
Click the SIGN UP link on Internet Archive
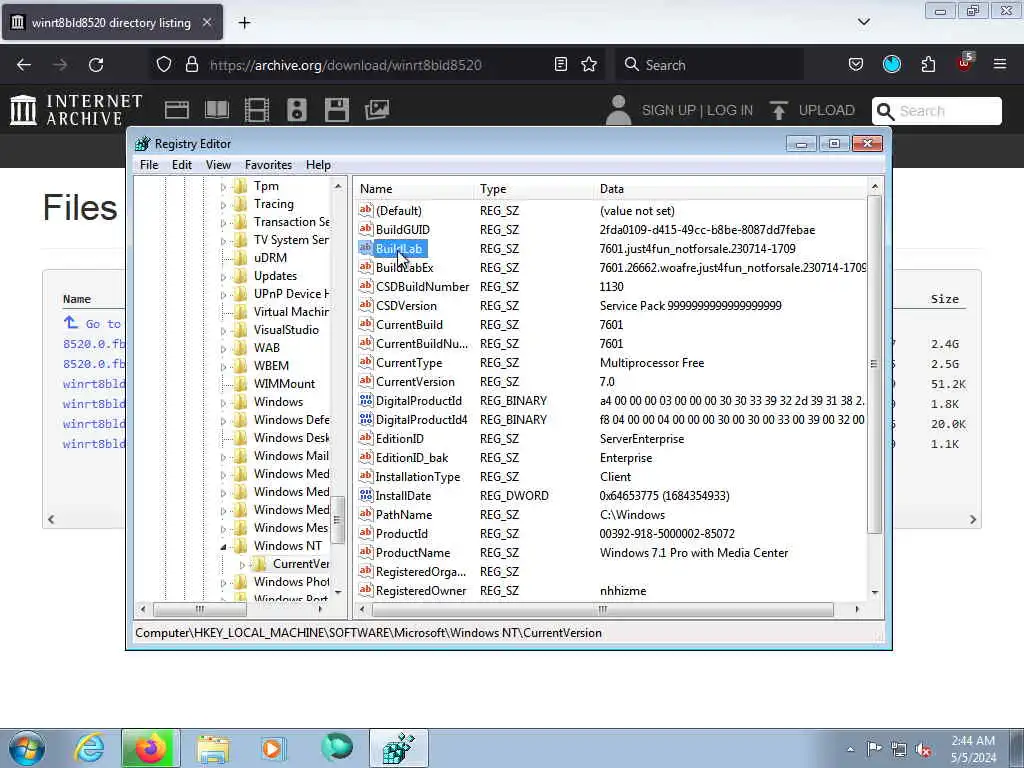tap(667, 110)
